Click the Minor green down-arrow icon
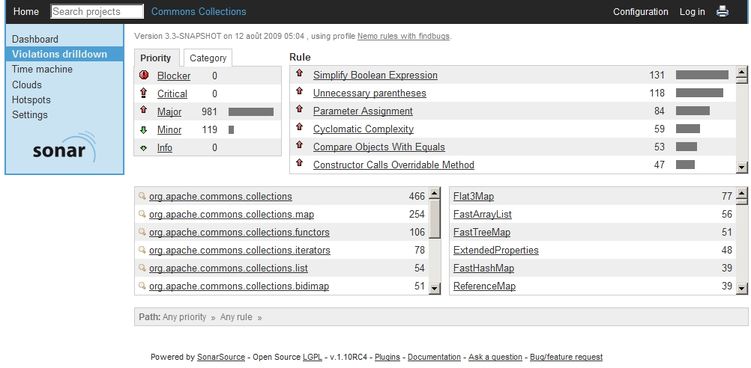Viewport: 751px width, 368px height. coord(143,130)
